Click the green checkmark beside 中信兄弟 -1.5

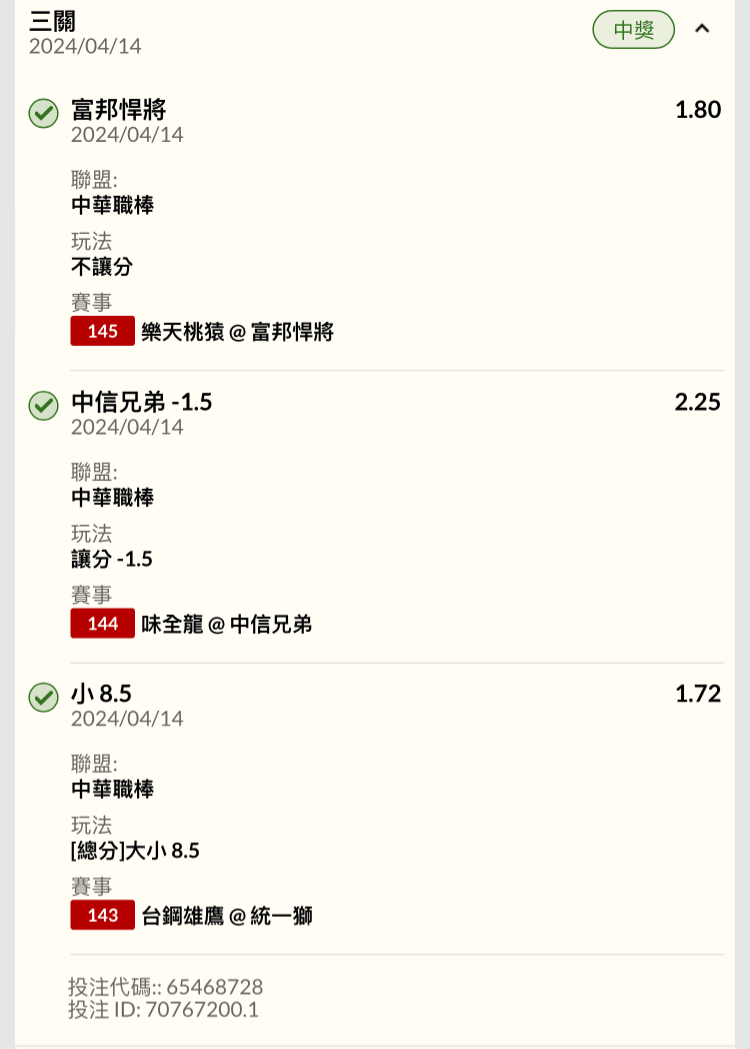[43, 405]
